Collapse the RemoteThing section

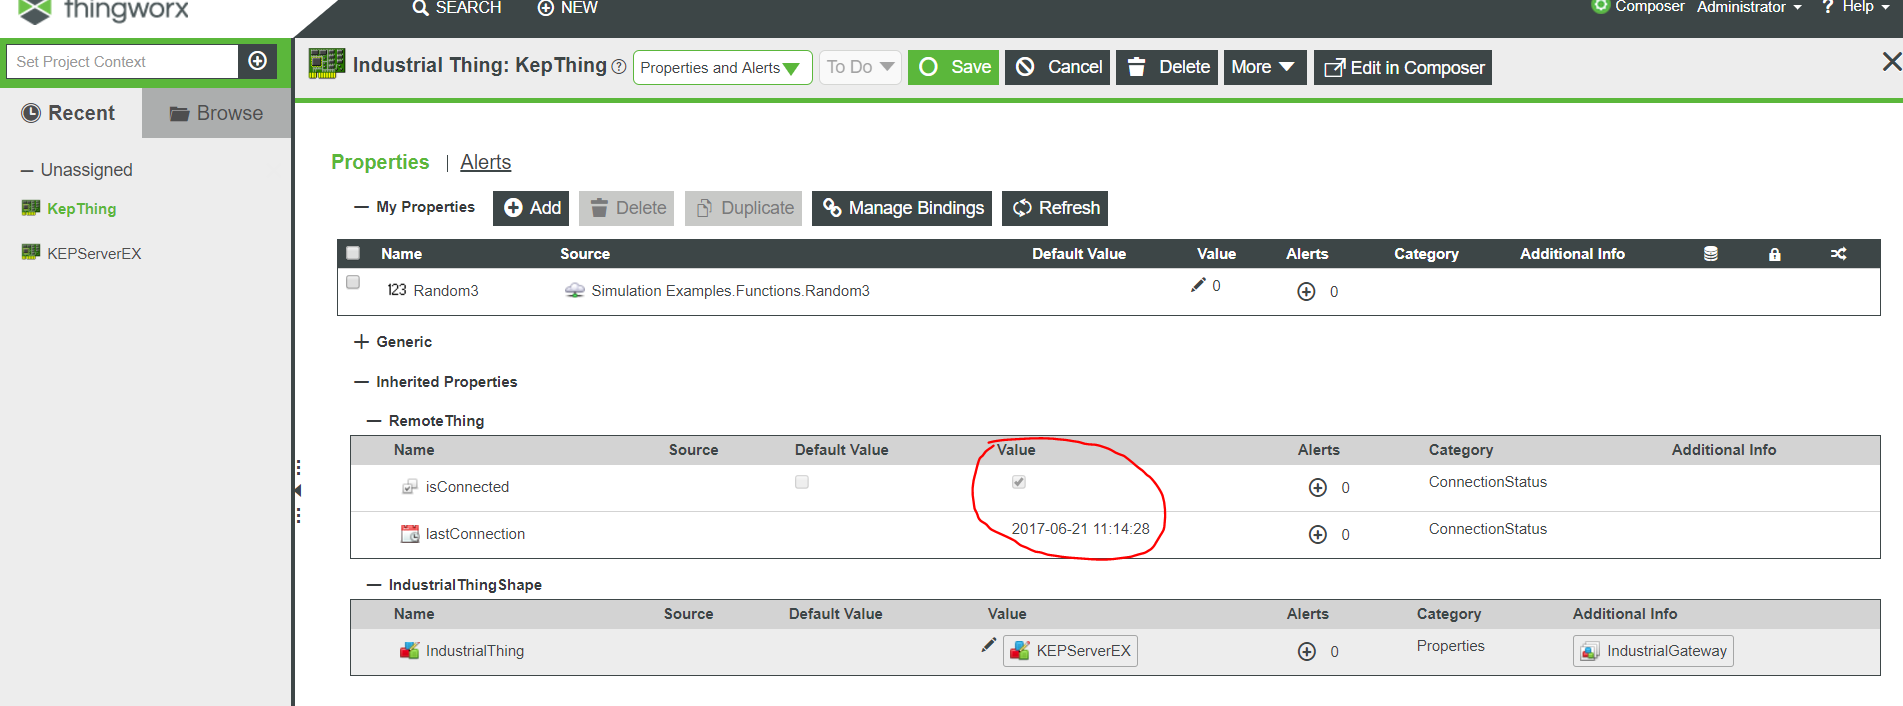coord(374,421)
